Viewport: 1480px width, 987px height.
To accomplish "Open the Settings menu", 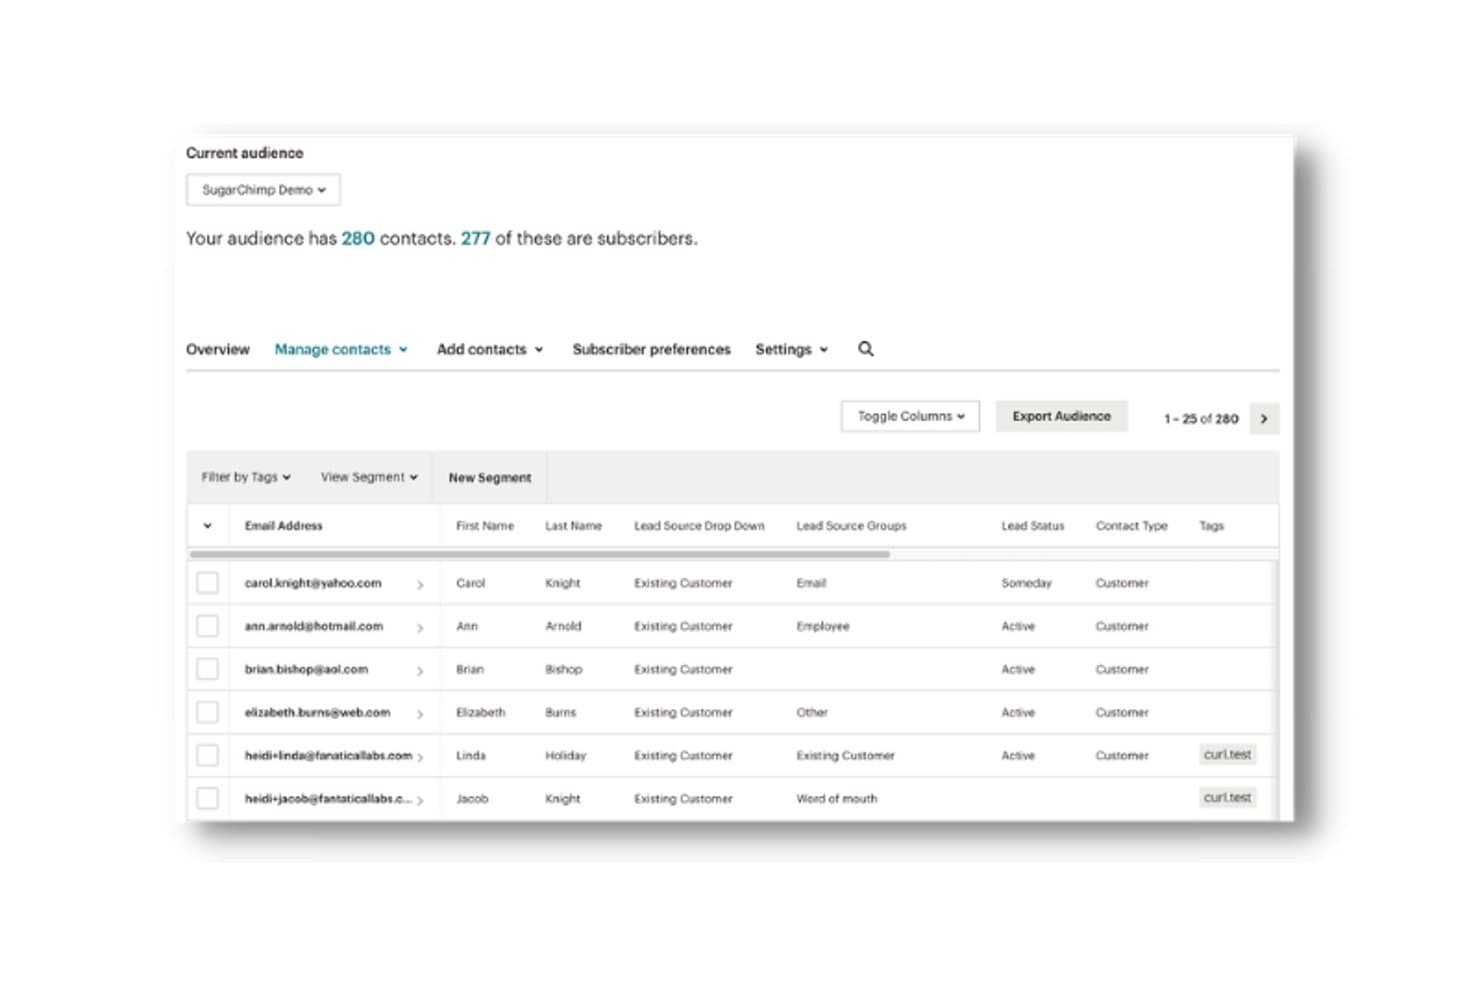I will click(x=792, y=349).
